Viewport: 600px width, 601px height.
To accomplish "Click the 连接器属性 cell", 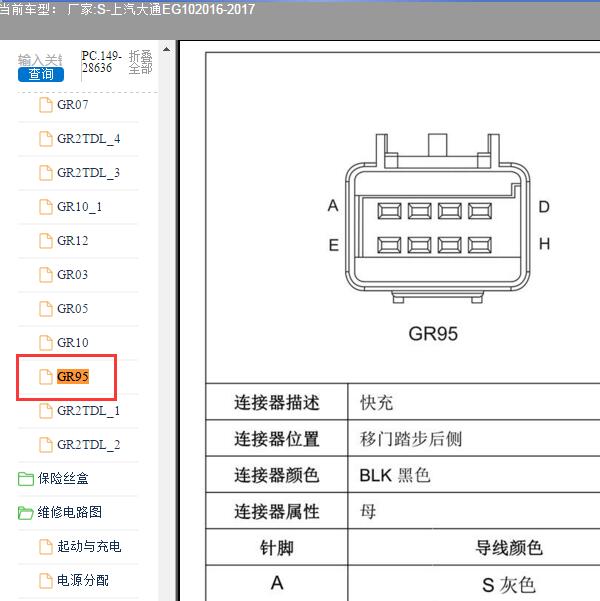I will point(276,511).
